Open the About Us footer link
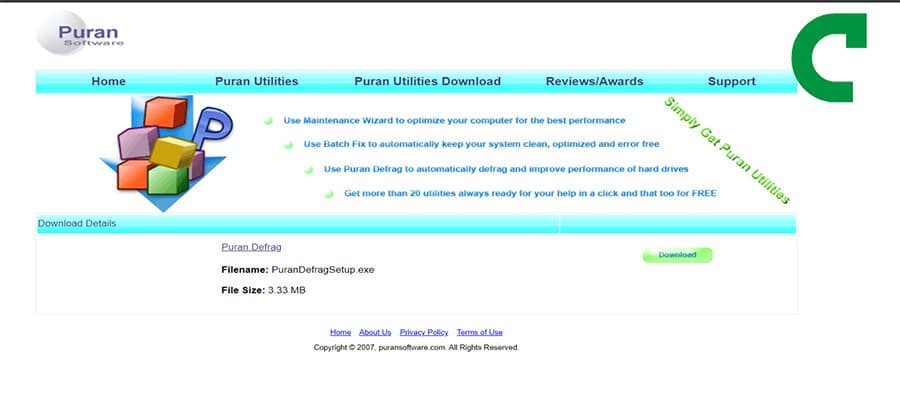 tap(375, 332)
